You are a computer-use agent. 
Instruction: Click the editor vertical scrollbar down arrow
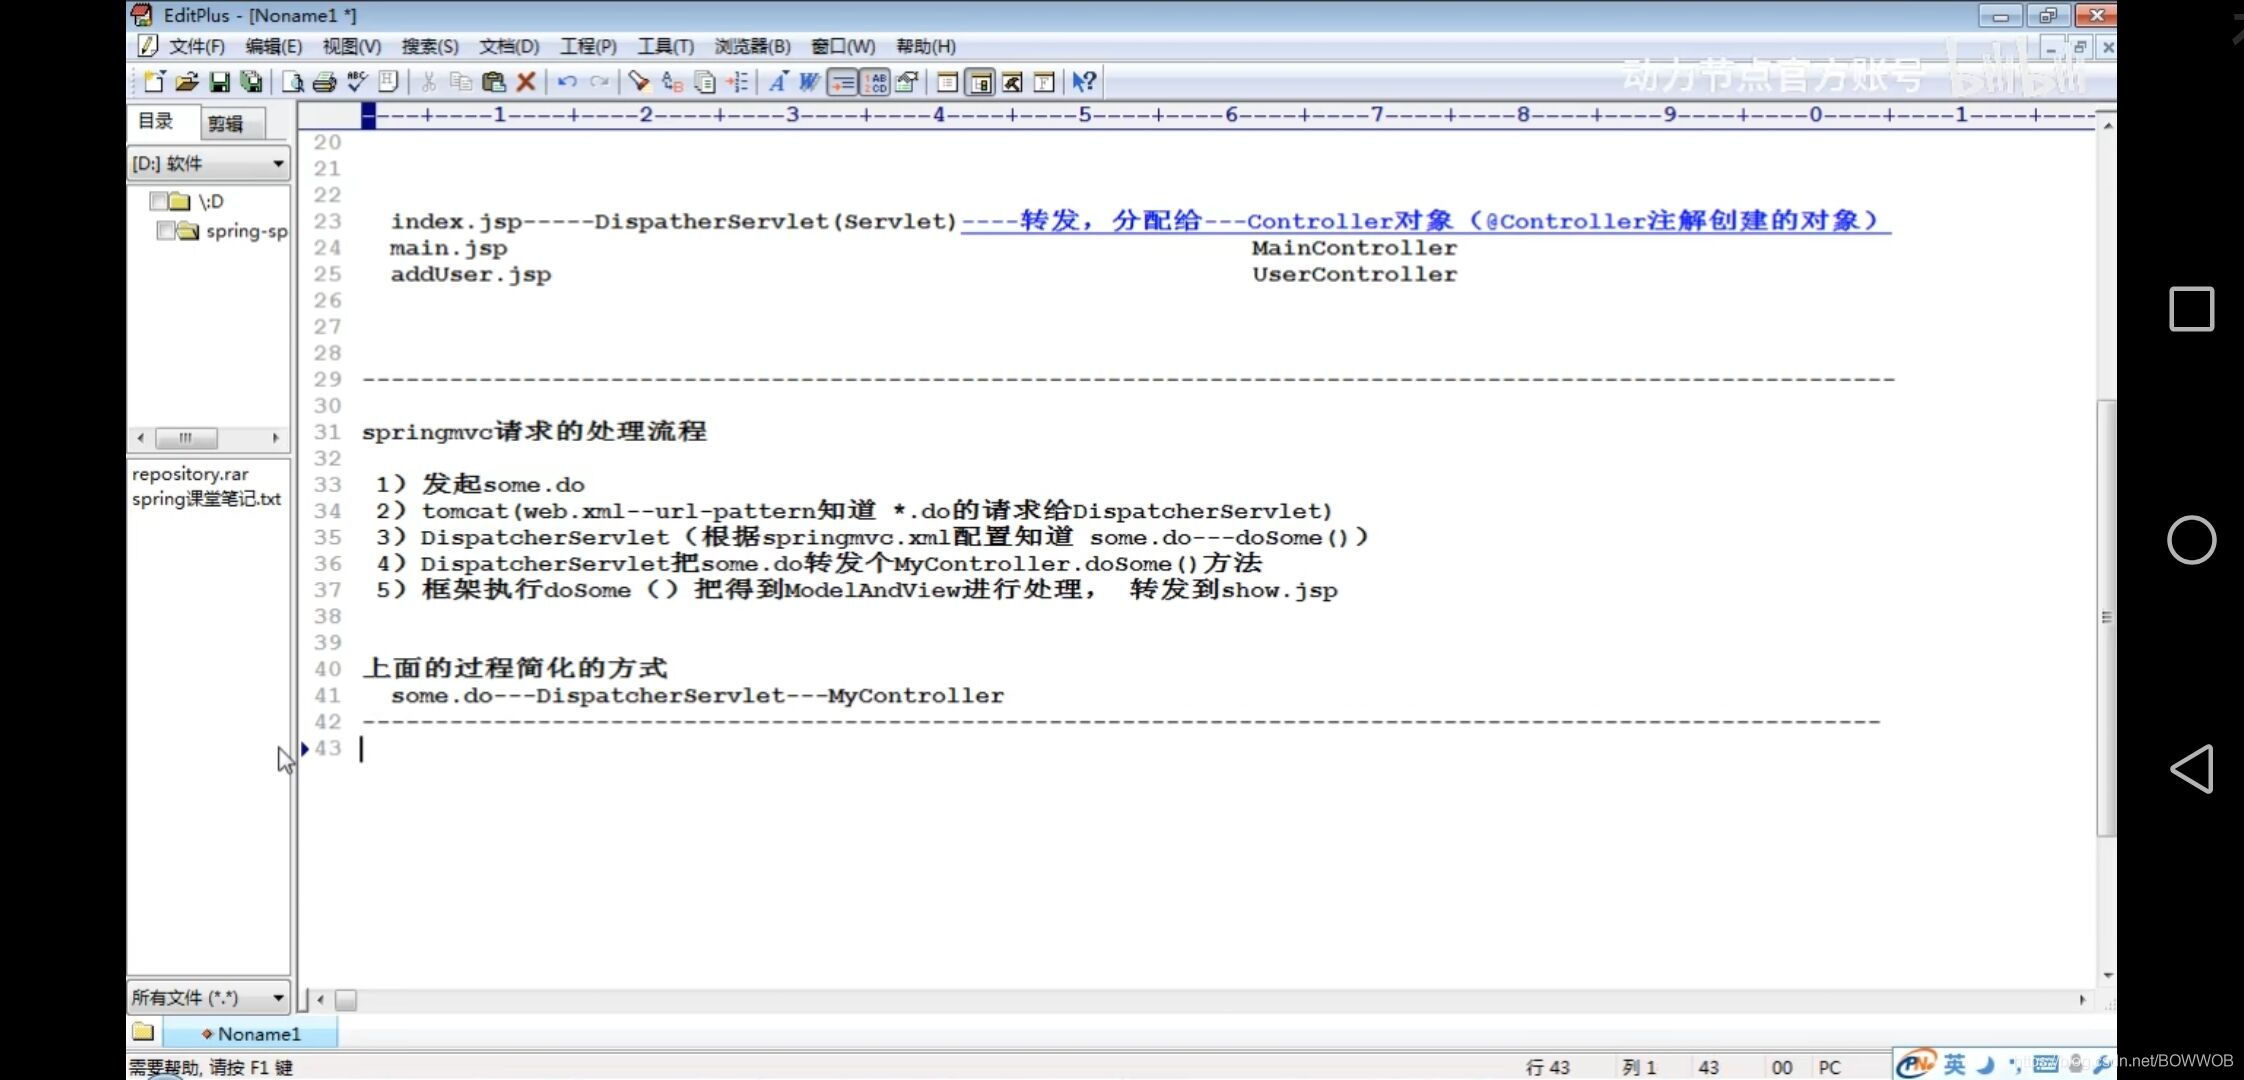click(x=2106, y=975)
